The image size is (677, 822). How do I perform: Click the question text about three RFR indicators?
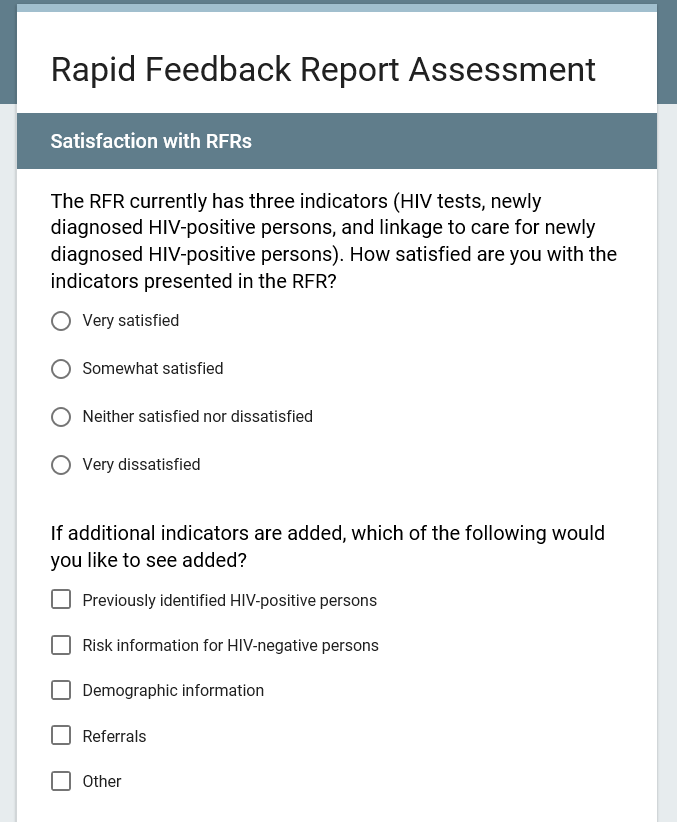pos(334,241)
